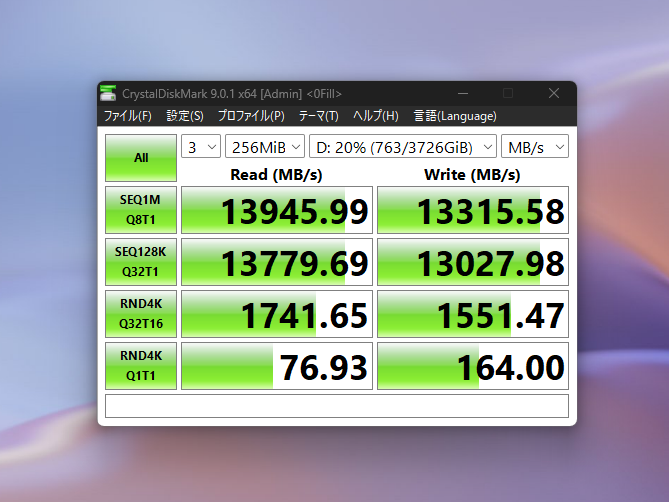Open the ヘルプ(H) menu

pos(375,116)
